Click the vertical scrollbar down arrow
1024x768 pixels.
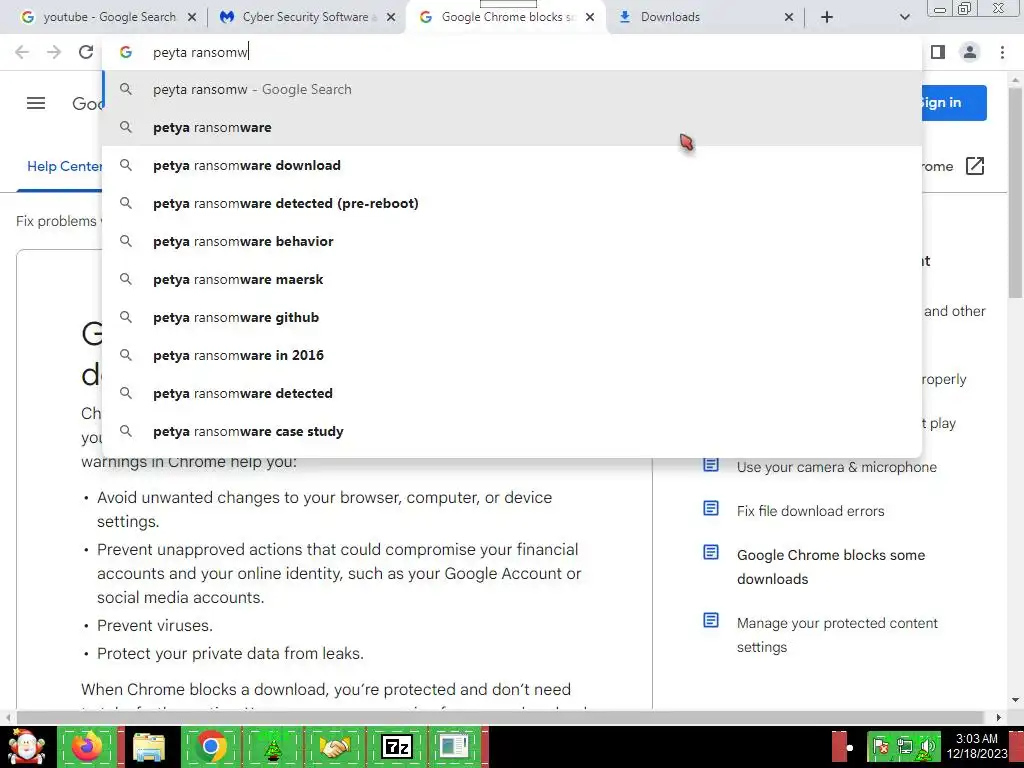click(x=1016, y=701)
